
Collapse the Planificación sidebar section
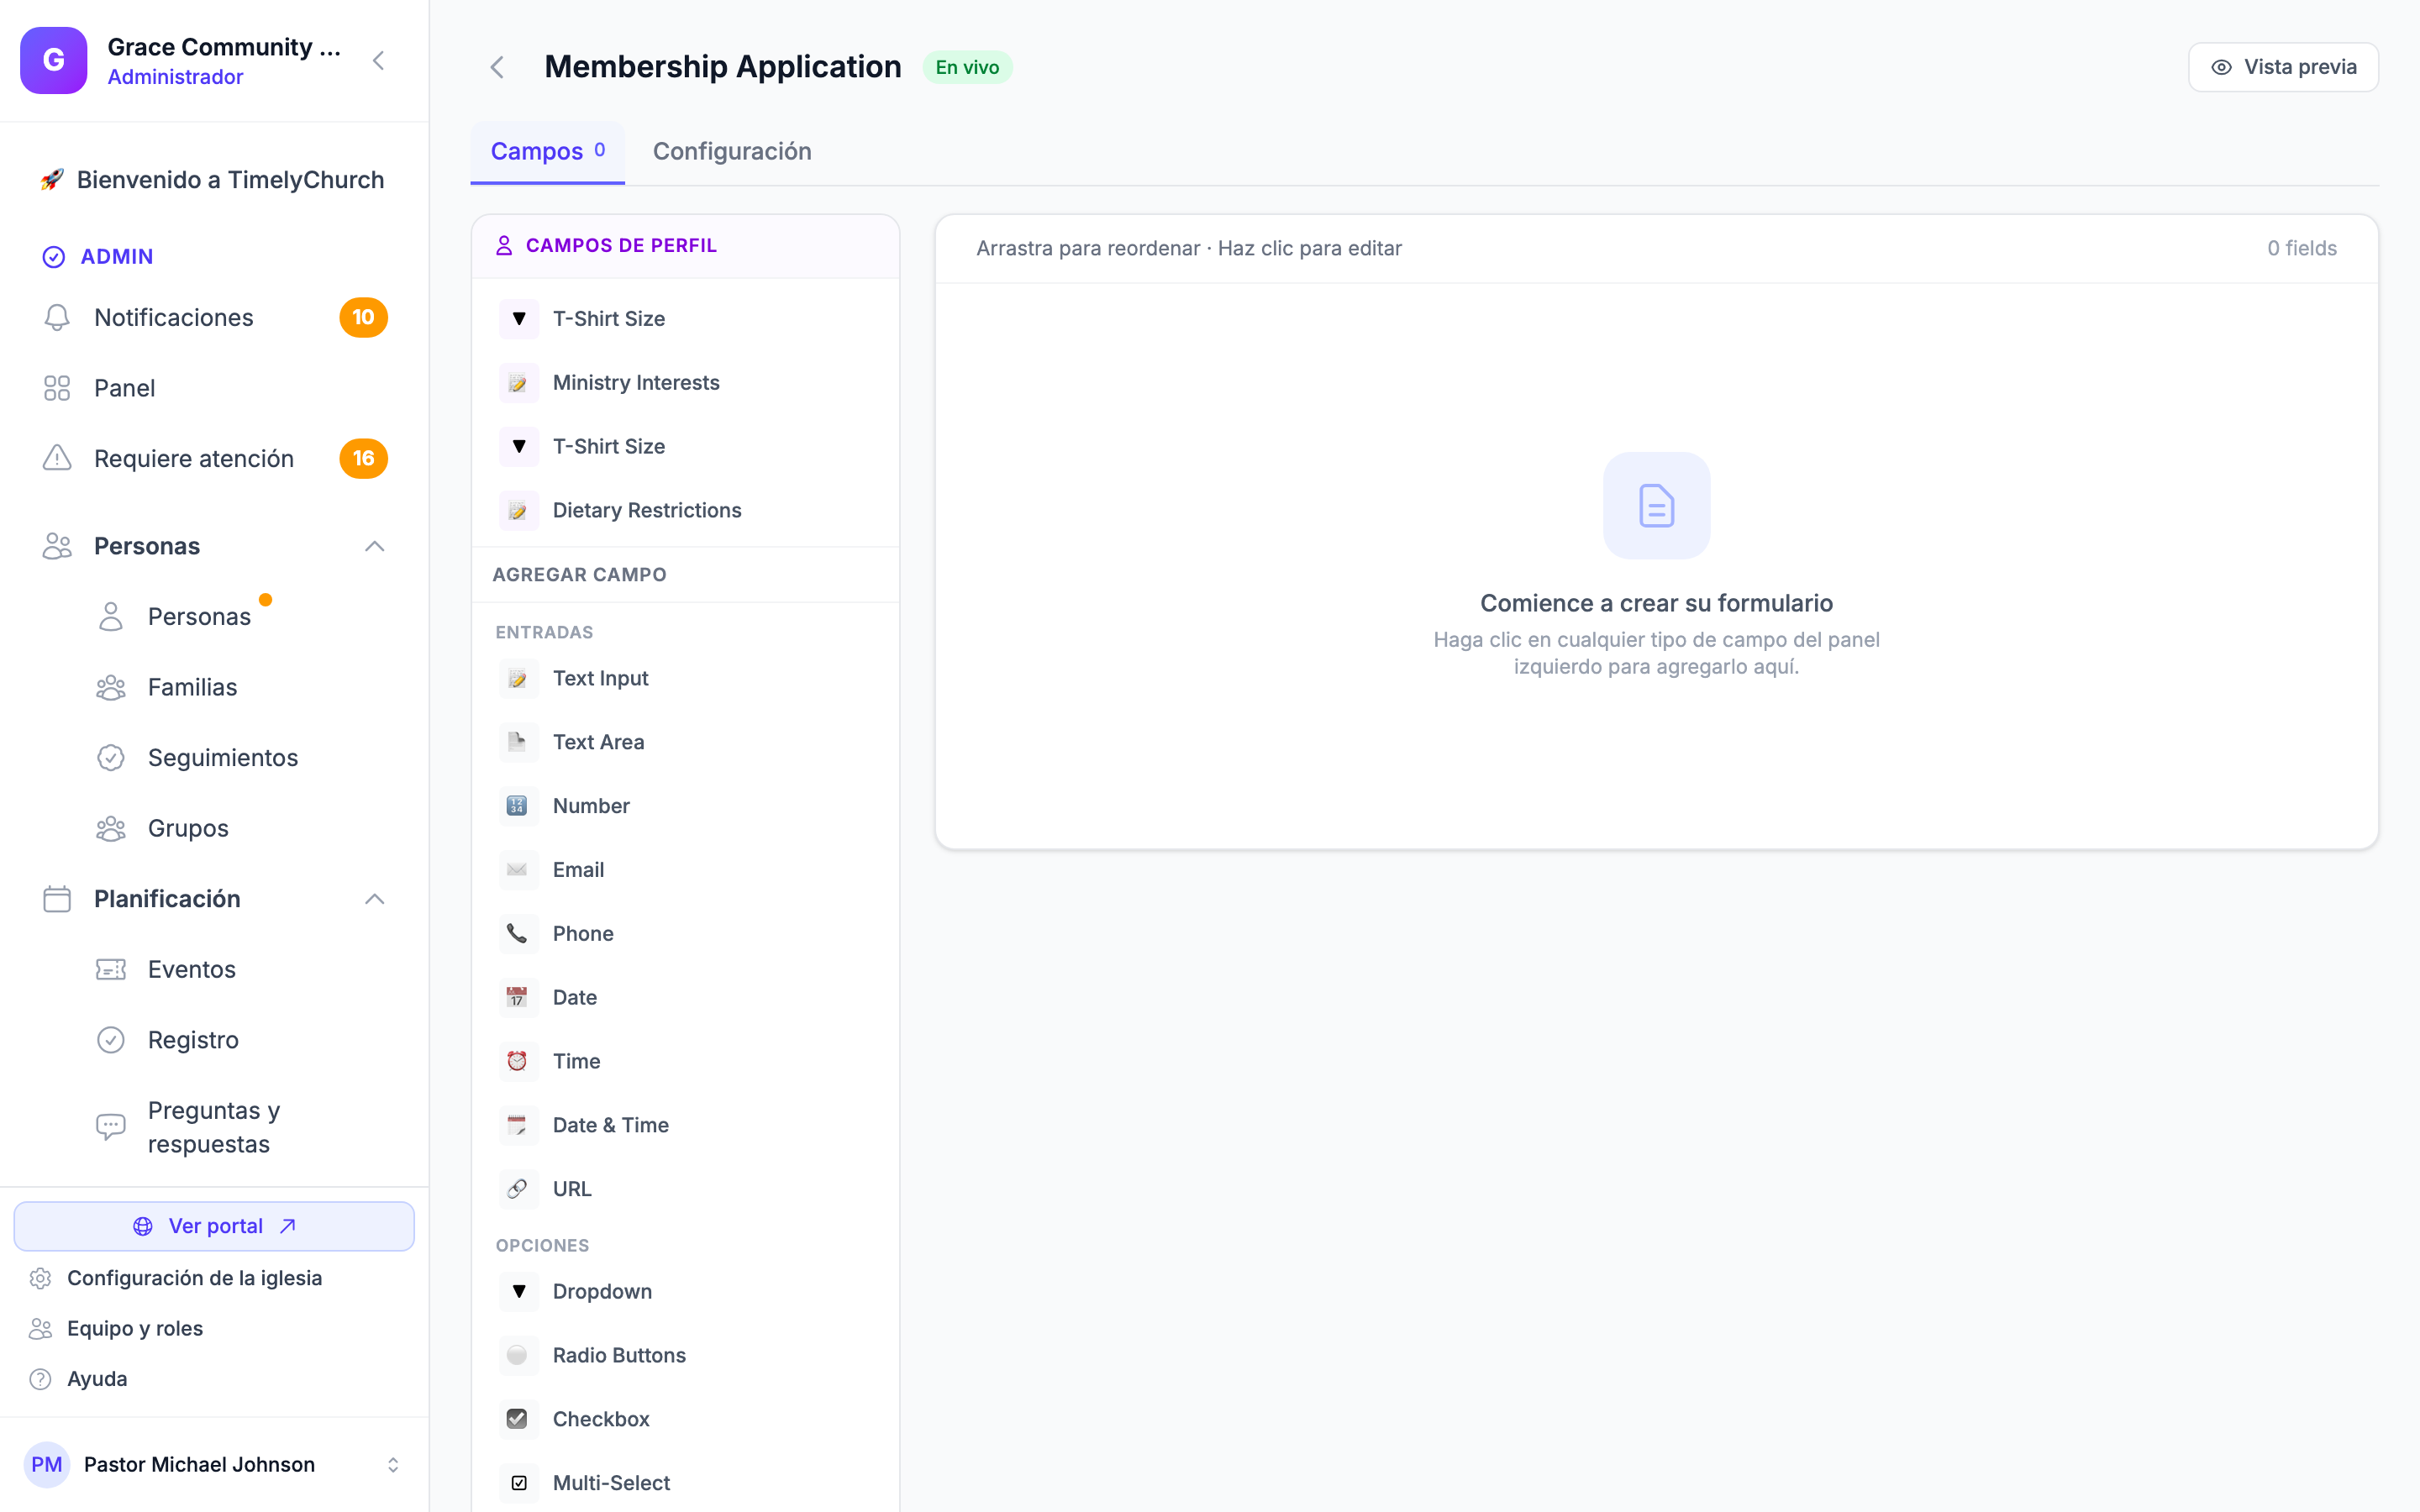[375, 899]
